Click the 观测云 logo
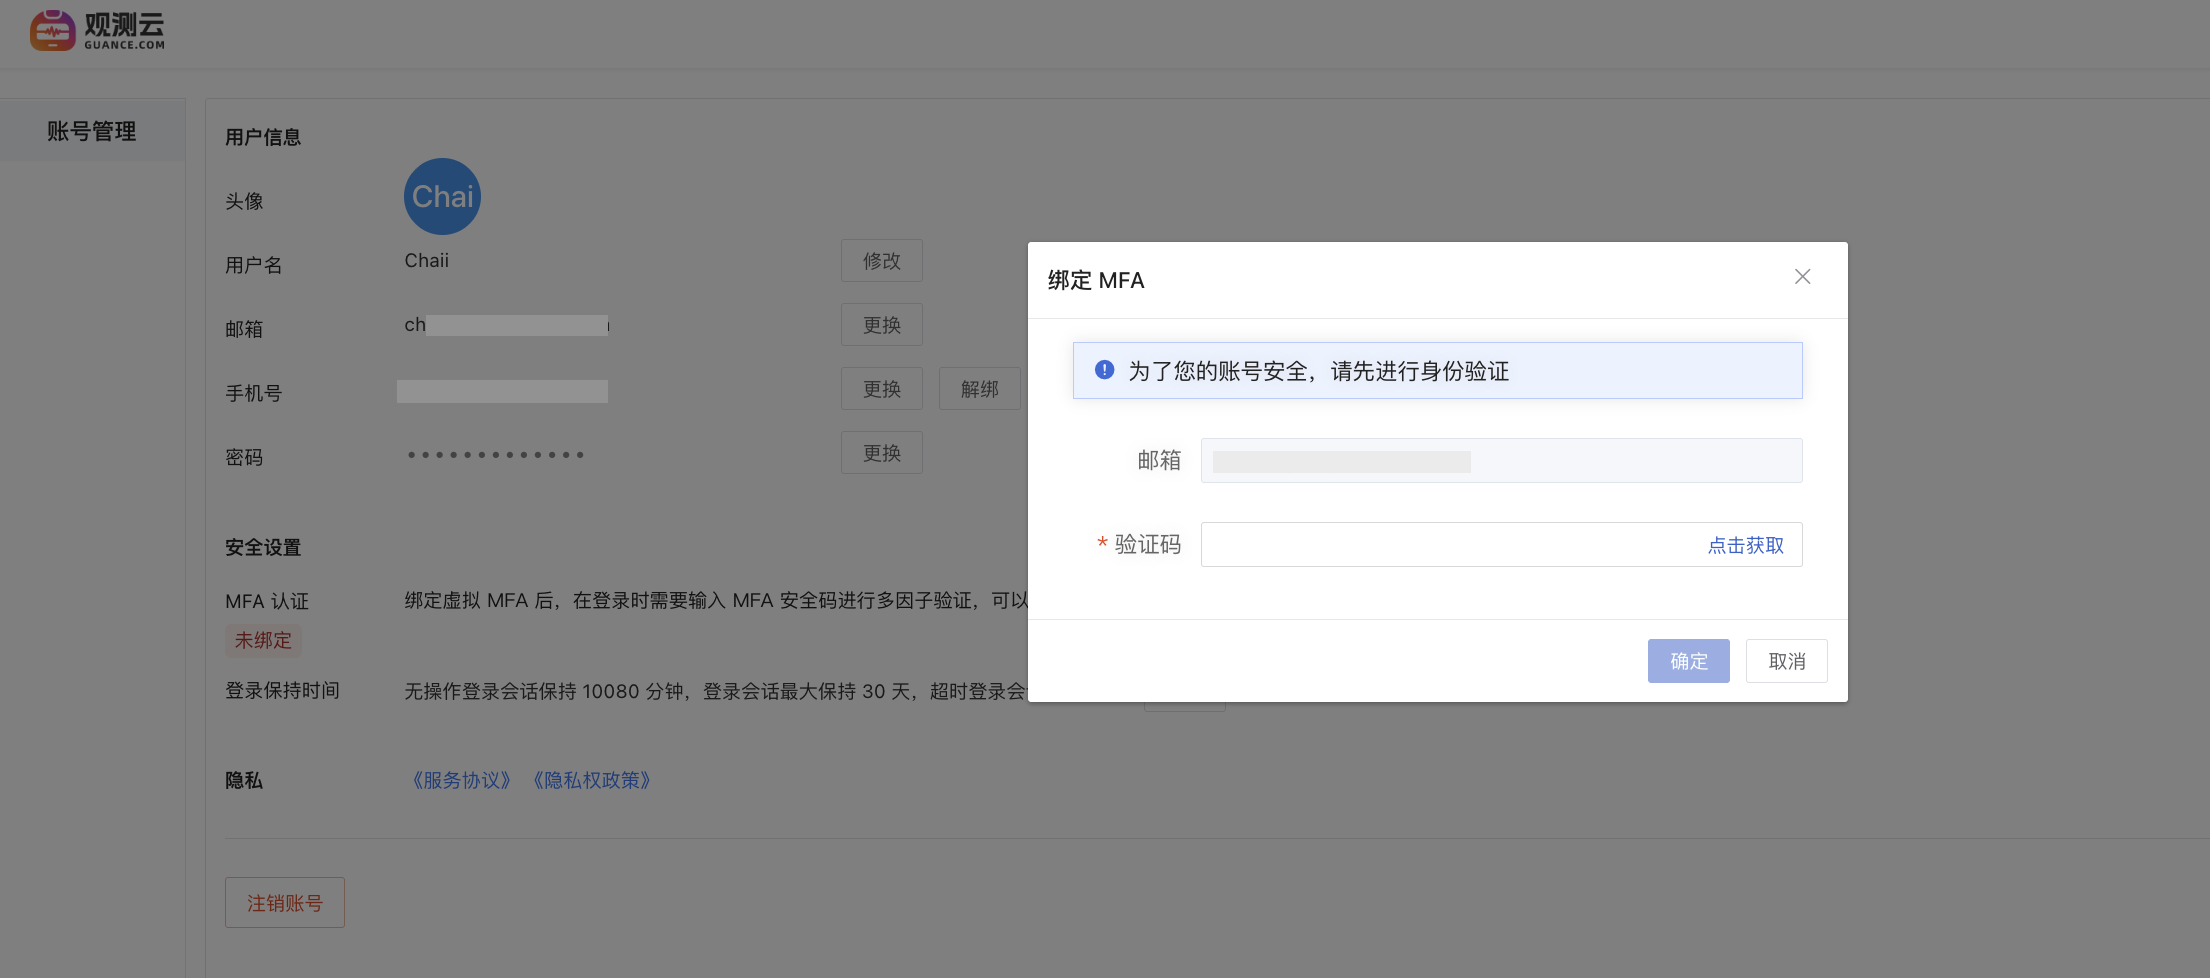The width and height of the screenshot is (2210, 978). click(x=97, y=30)
